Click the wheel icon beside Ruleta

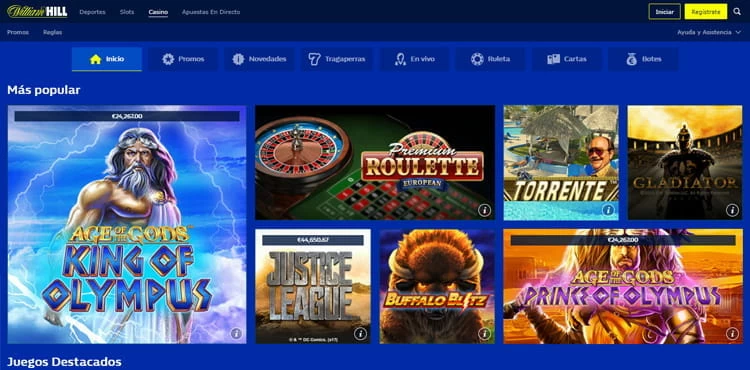tap(477, 59)
